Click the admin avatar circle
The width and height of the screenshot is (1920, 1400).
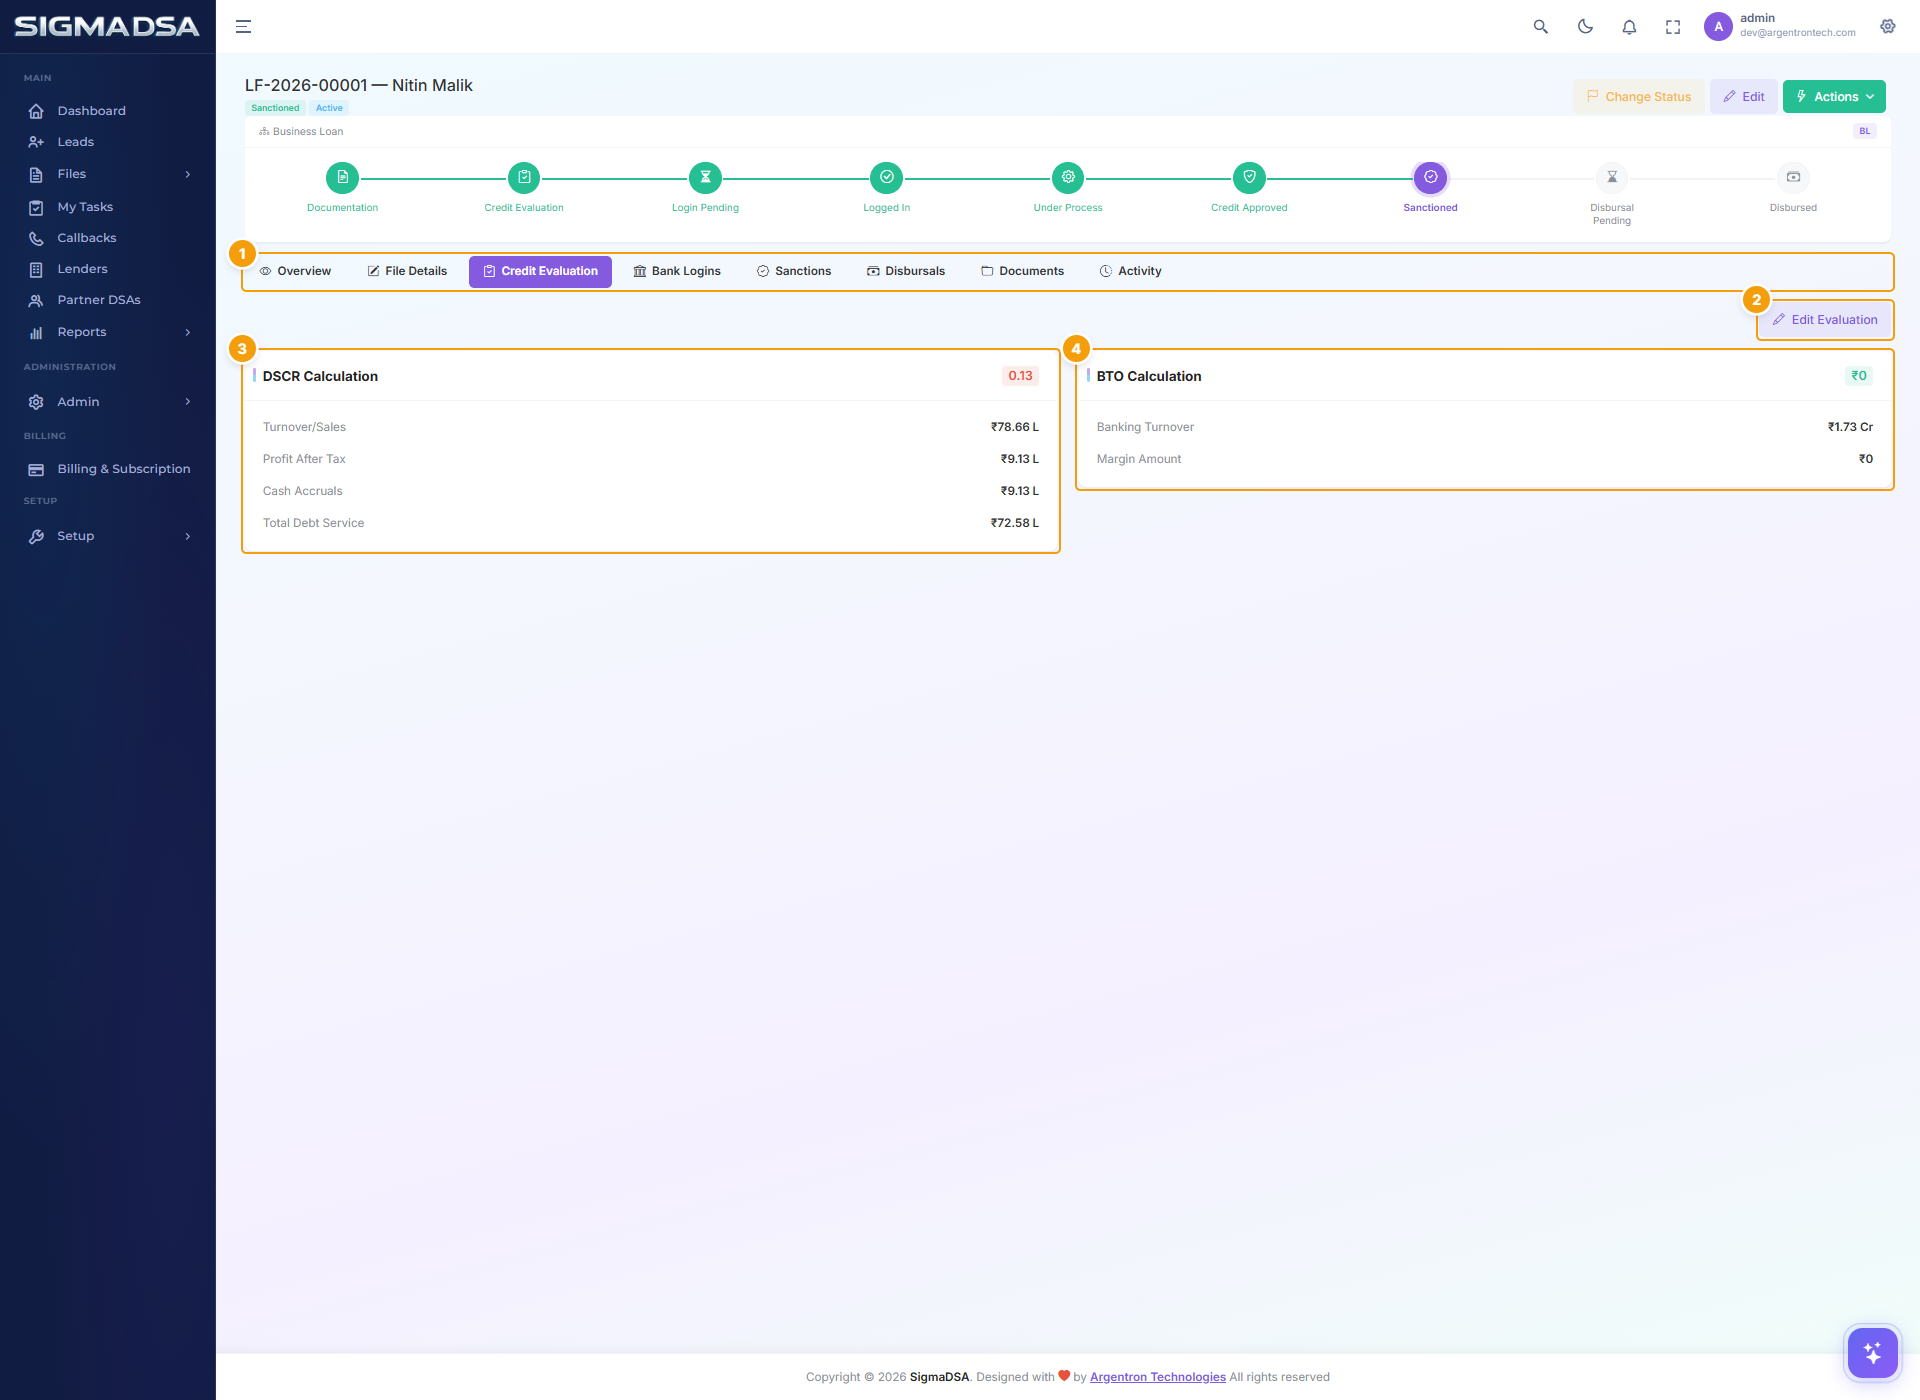tap(1718, 27)
